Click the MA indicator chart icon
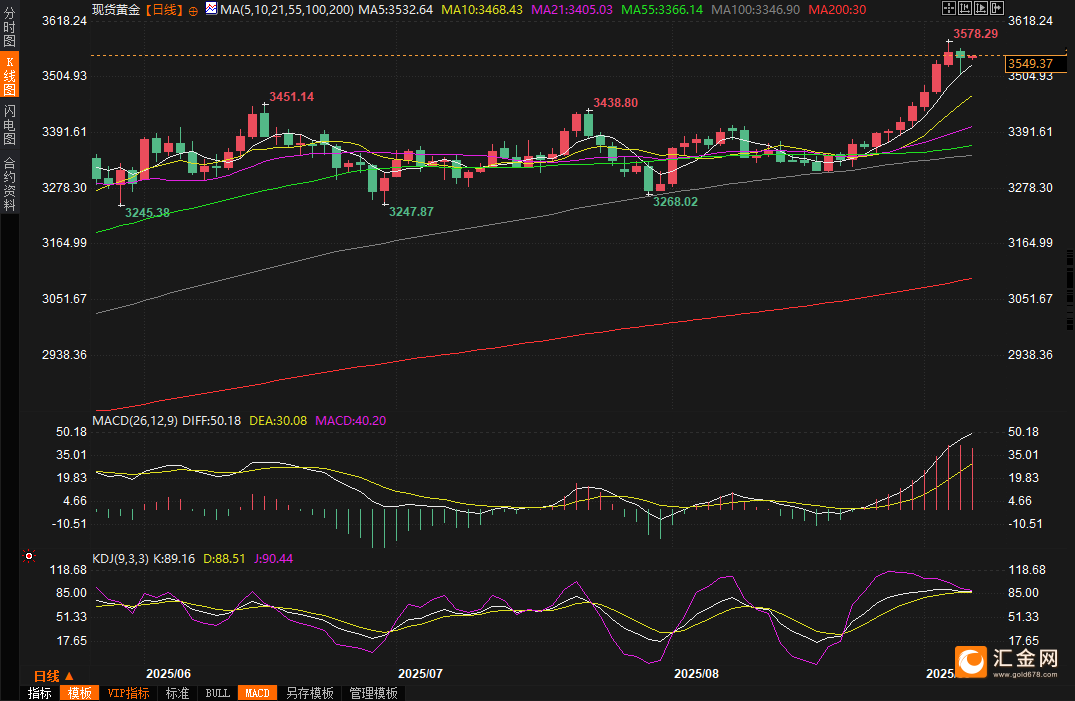Screen dimensions: 1075x701 [211, 9]
